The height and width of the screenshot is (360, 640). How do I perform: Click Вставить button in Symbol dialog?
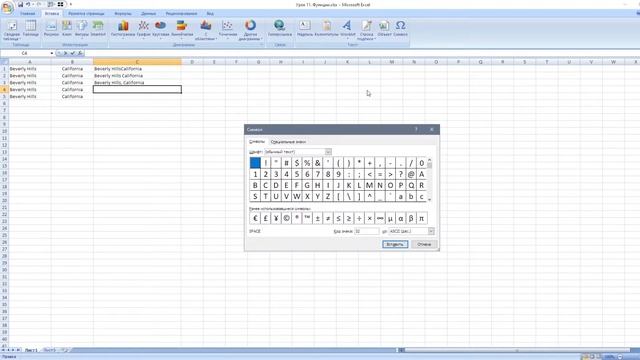395,244
